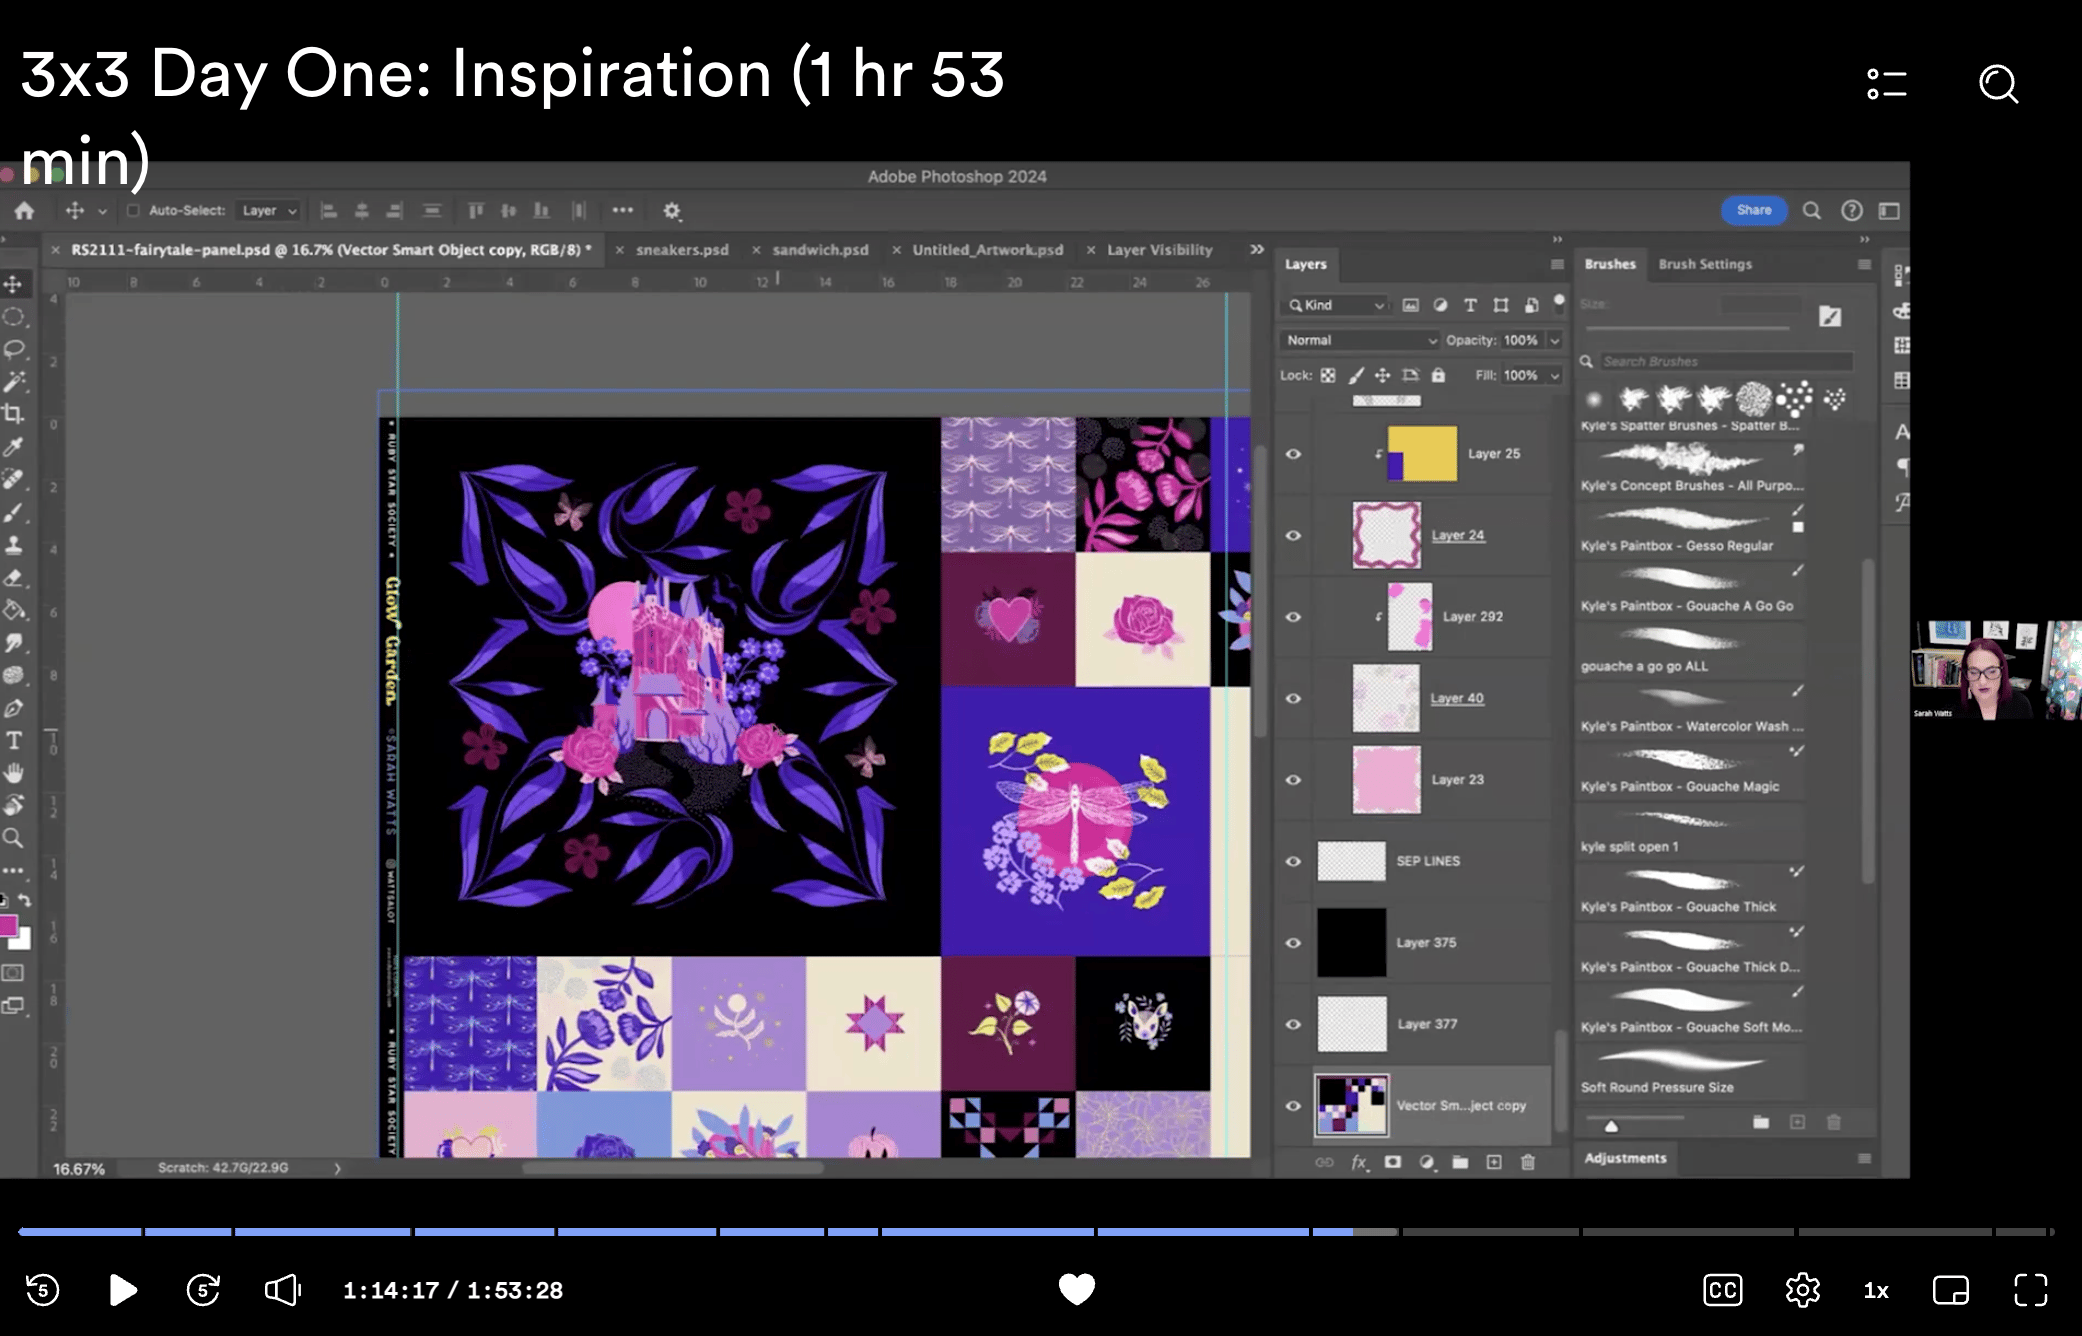Click the Search Brushes field
The width and height of the screenshot is (2082, 1336).
[1725, 362]
